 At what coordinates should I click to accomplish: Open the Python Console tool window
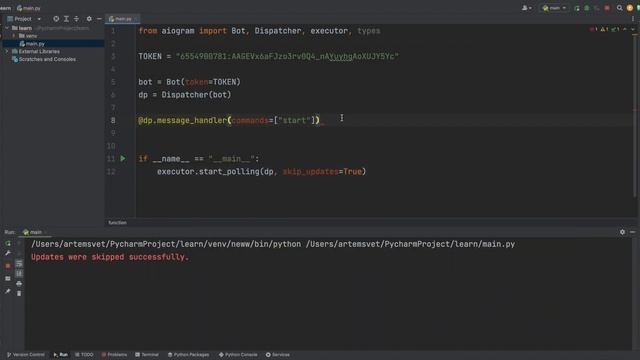click(x=238, y=355)
